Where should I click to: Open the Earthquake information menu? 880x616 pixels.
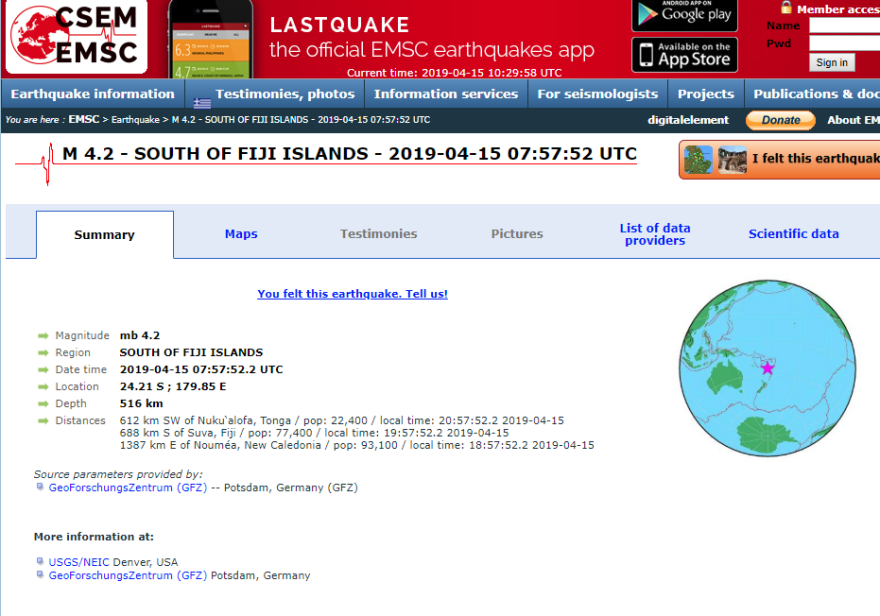click(92, 94)
